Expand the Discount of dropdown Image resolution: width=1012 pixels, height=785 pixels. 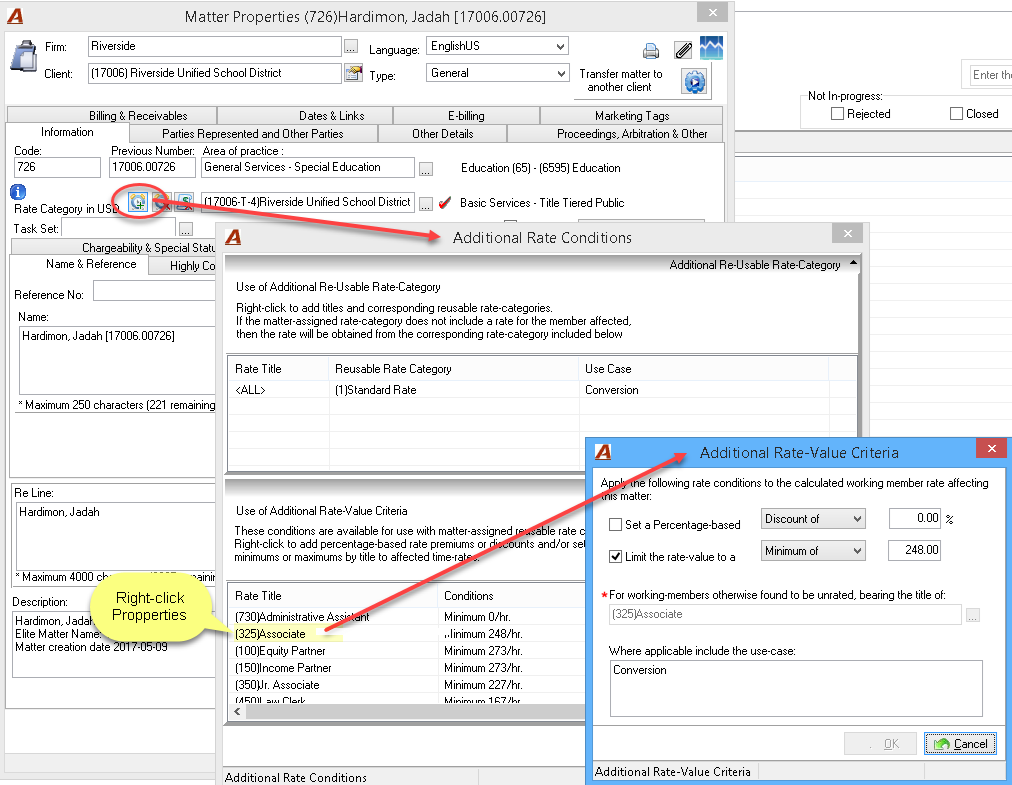813,519
